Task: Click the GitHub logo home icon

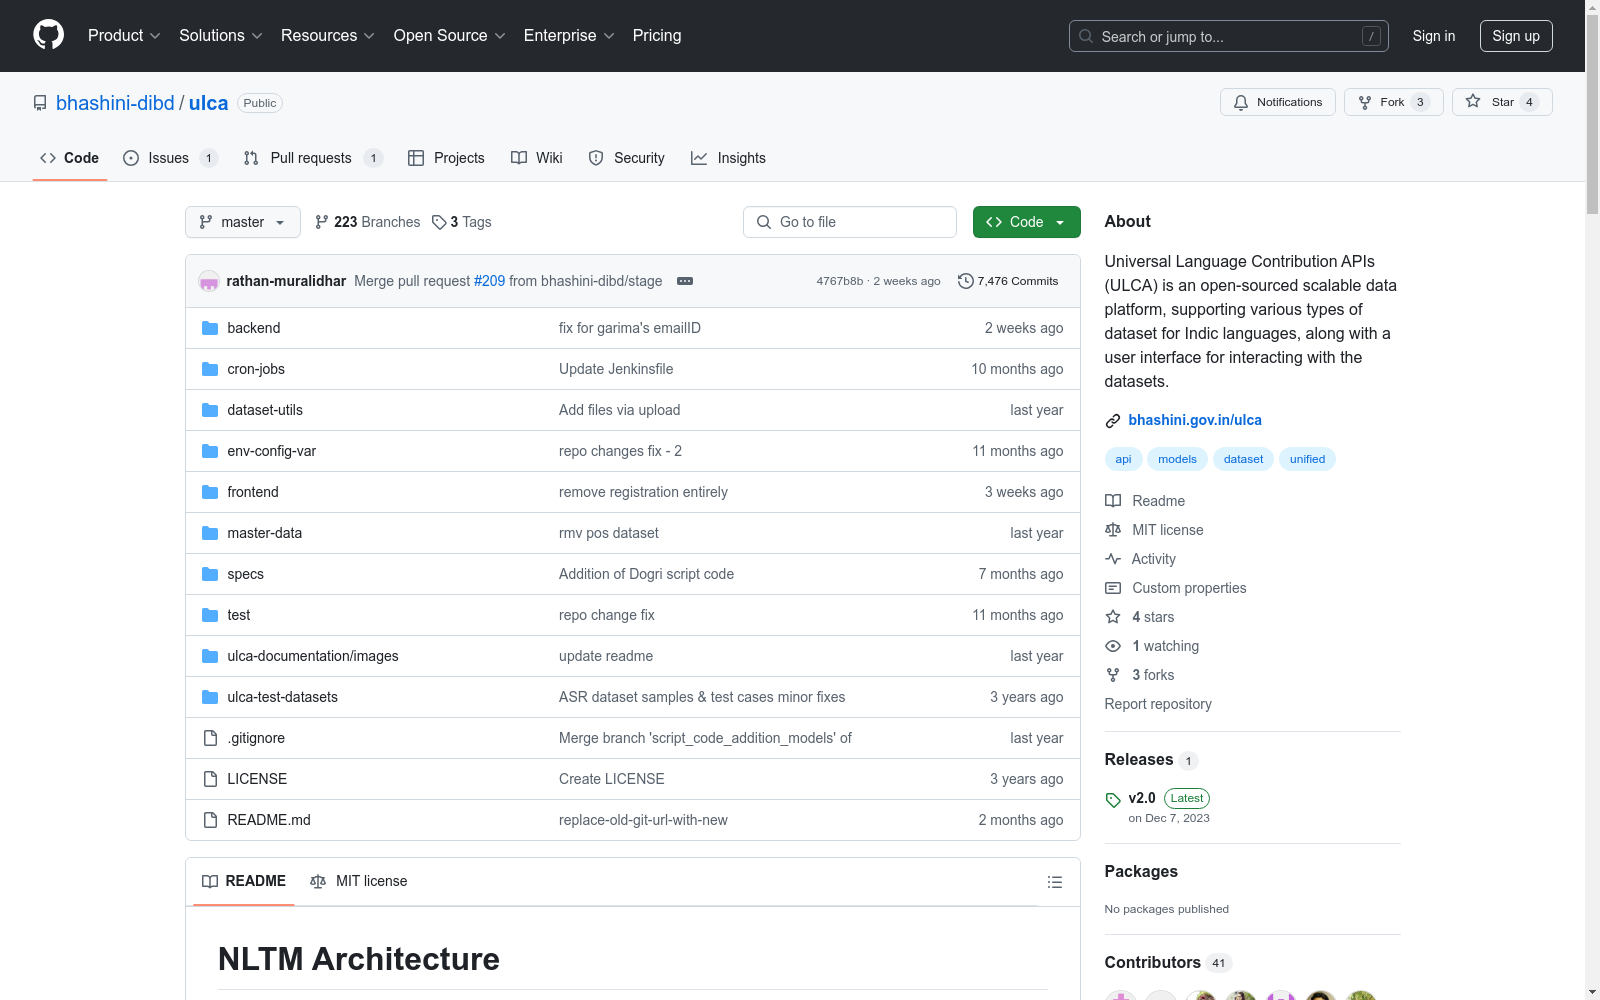Action: click(48, 35)
